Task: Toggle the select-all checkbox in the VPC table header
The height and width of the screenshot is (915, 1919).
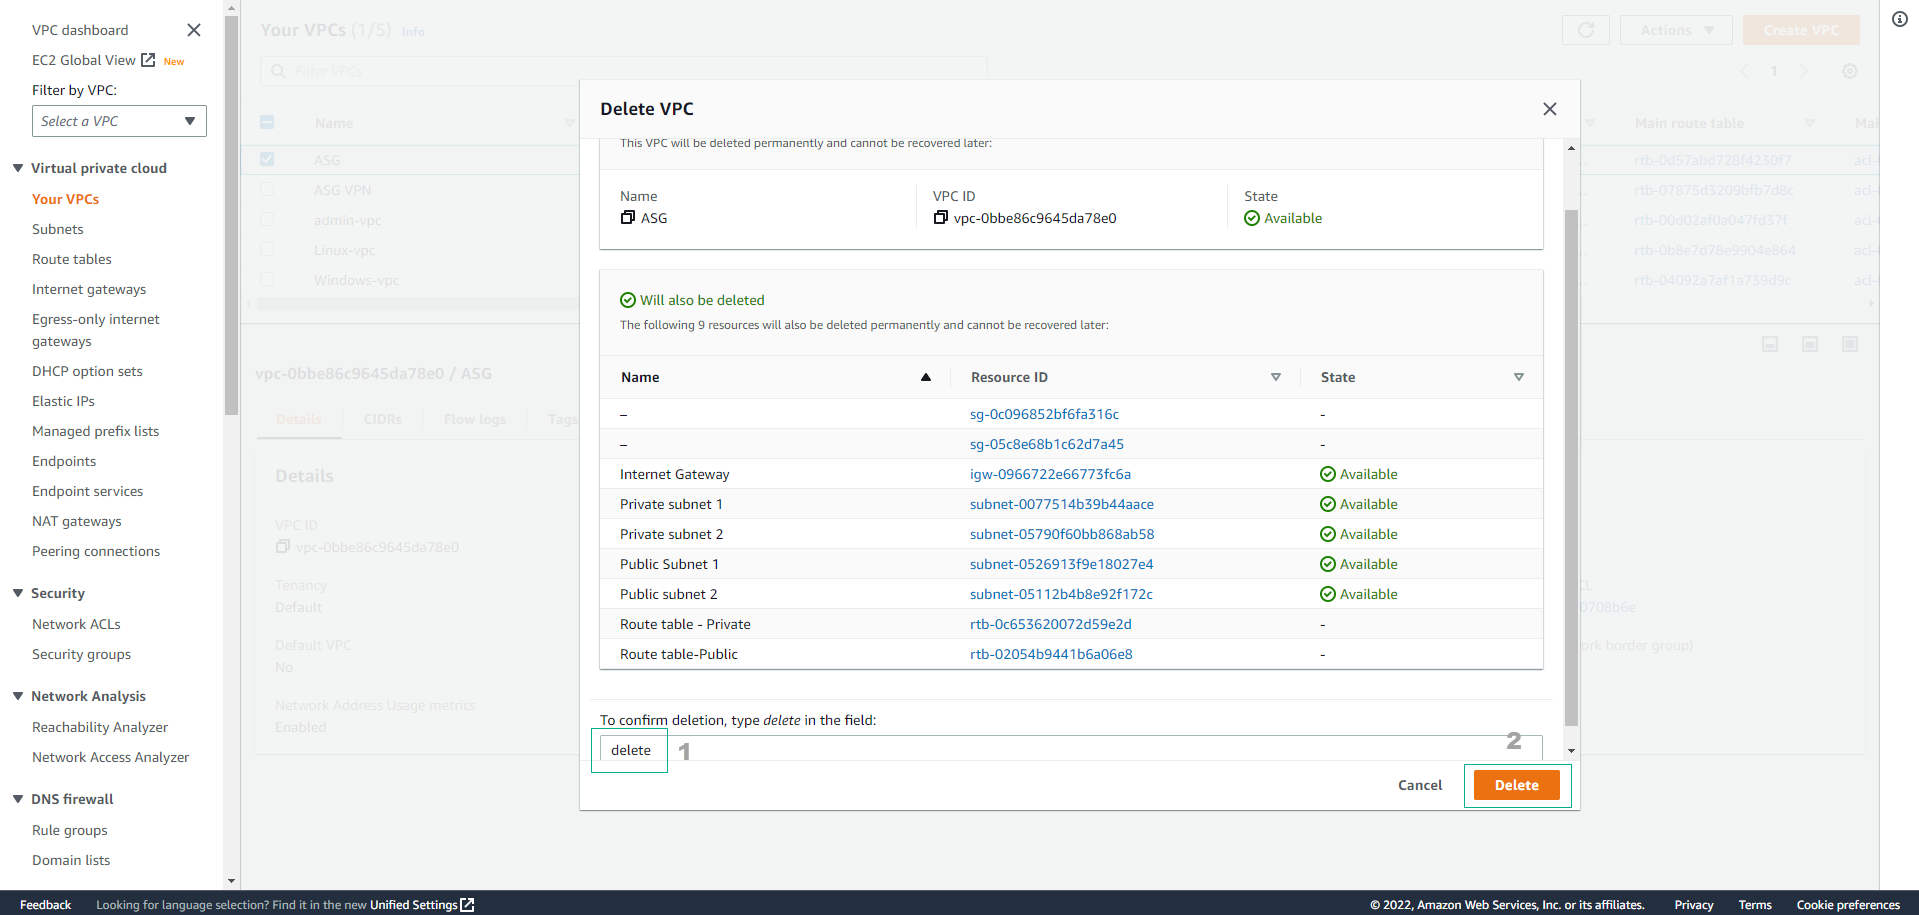Action: 267,122
